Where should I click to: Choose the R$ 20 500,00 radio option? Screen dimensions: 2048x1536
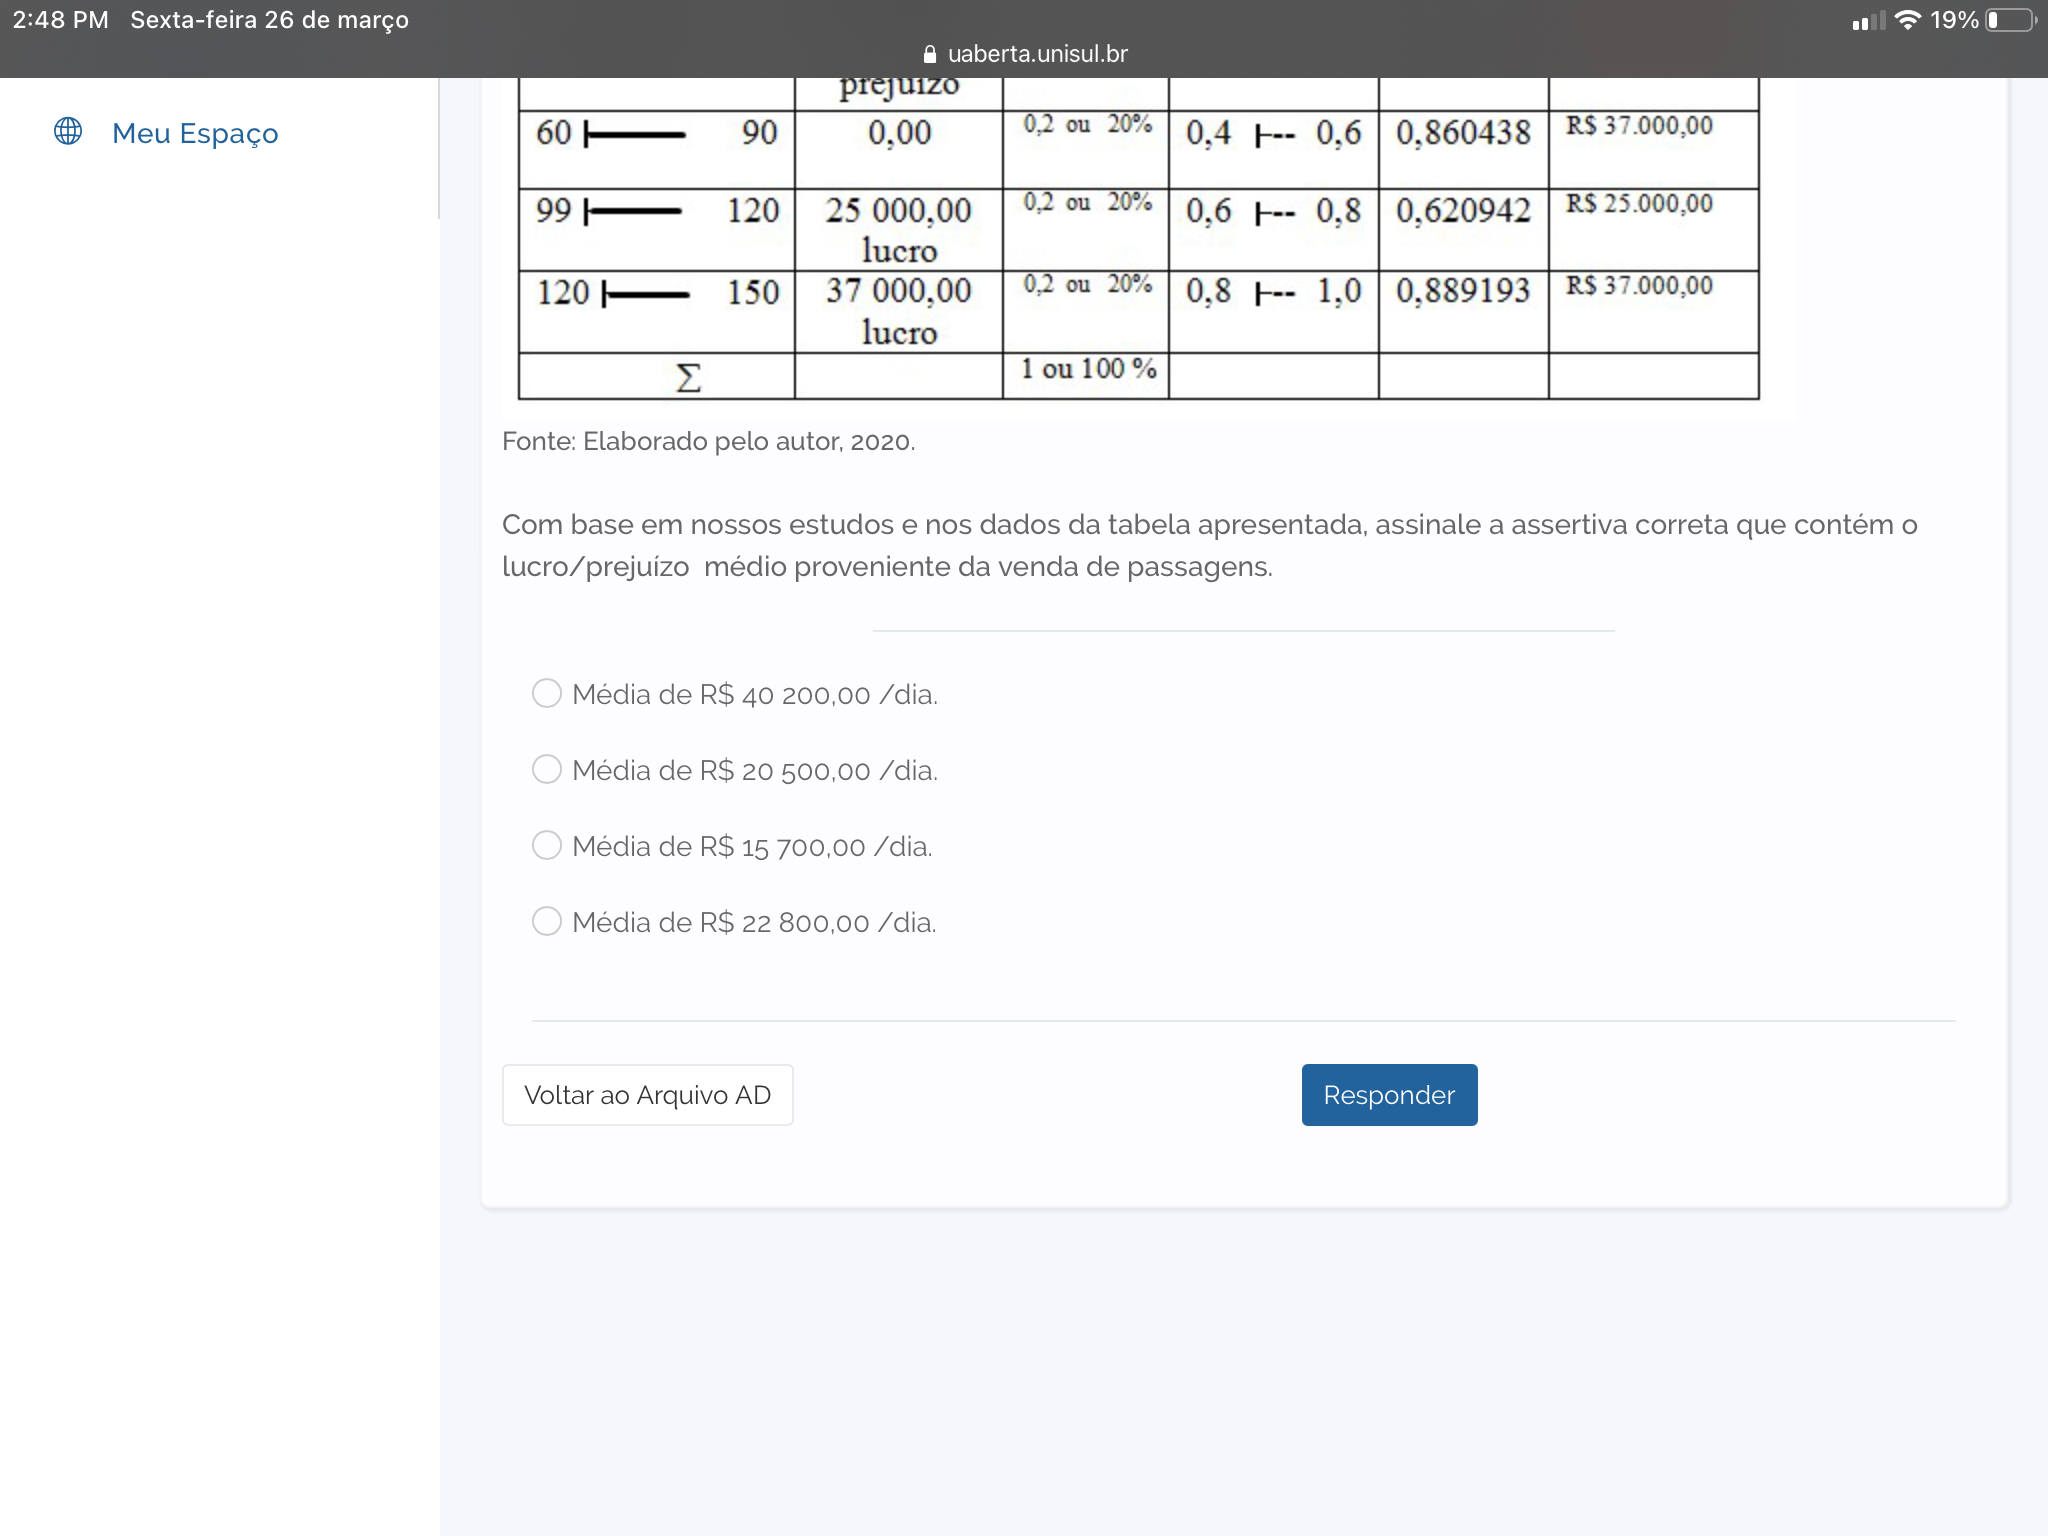(x=547, y=769)
